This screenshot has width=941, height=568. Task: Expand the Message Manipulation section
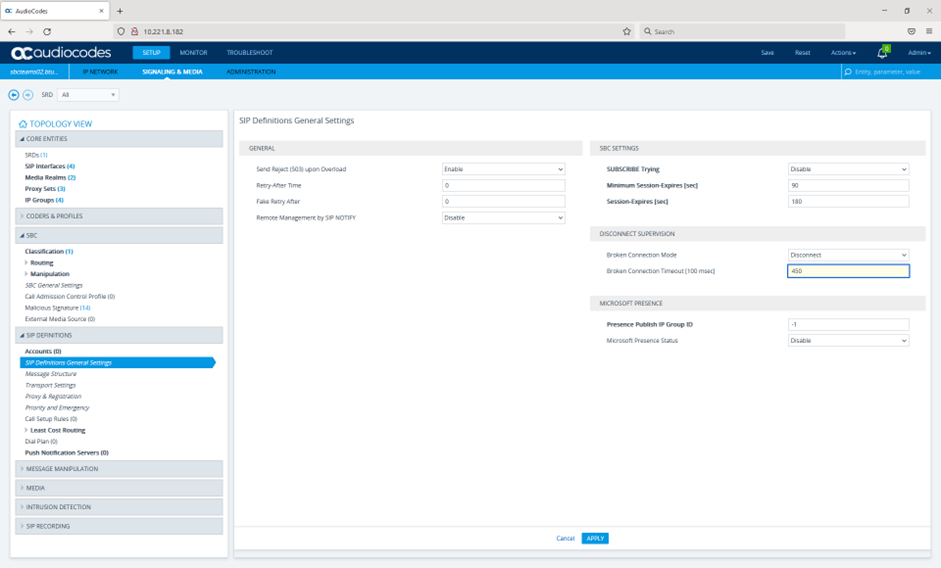click(119, 468)
